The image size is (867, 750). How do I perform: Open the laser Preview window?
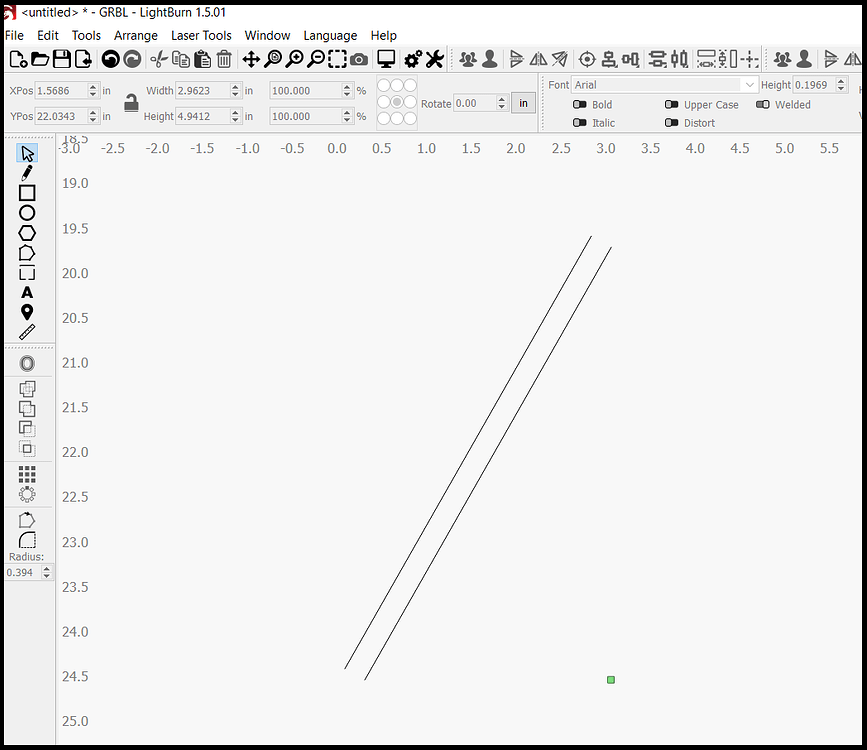386,59
